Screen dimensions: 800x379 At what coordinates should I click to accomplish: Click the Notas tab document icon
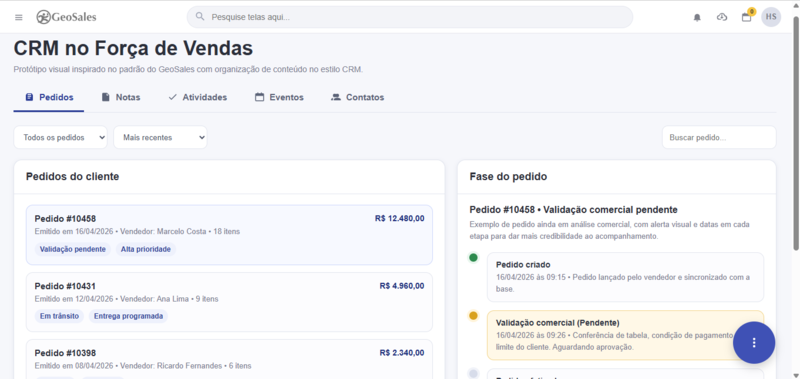tap(105, 97)
